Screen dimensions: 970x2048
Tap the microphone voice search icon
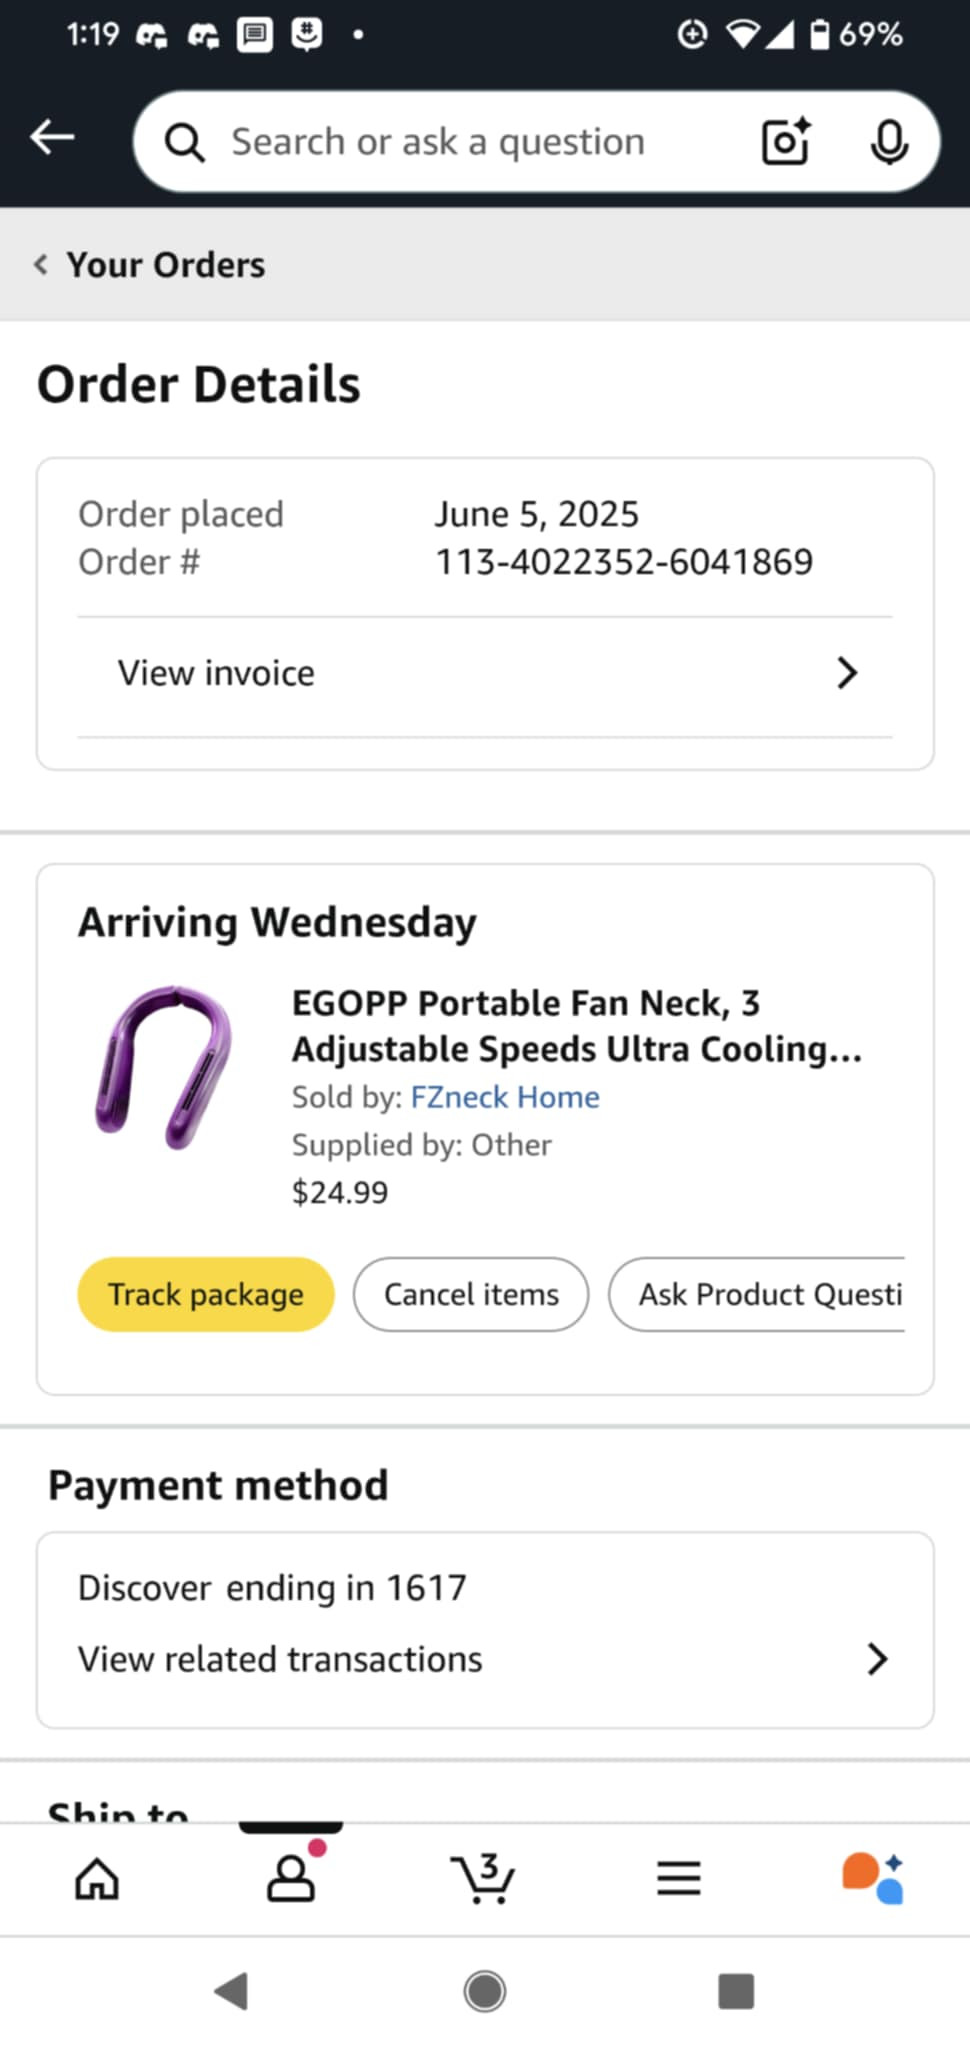click(888, 142)
